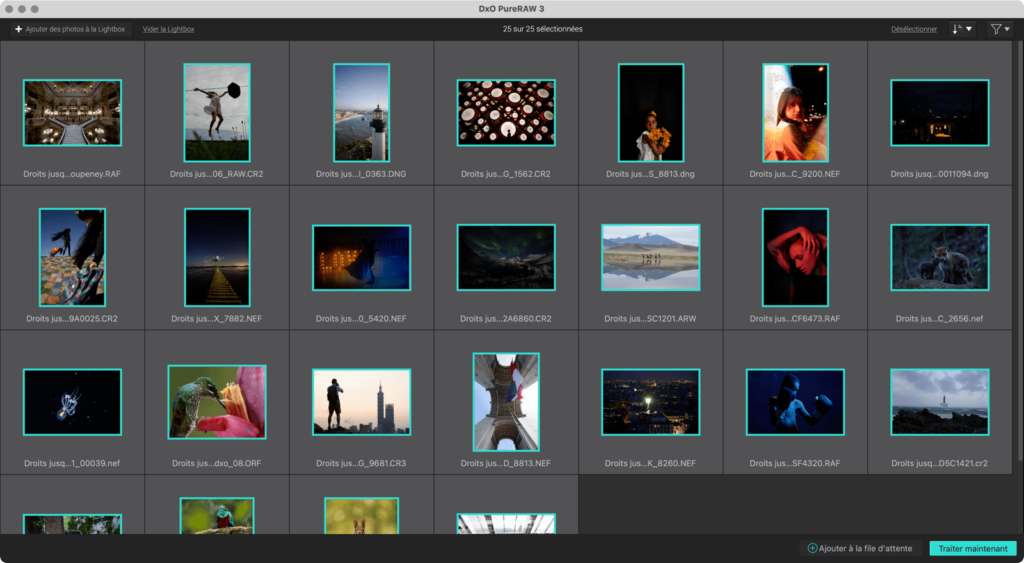This screenshot has width=1024, height=563.
Task: Select the woman portrait thumbnail C_9200.NEF
Action: [x=795, y=113]
